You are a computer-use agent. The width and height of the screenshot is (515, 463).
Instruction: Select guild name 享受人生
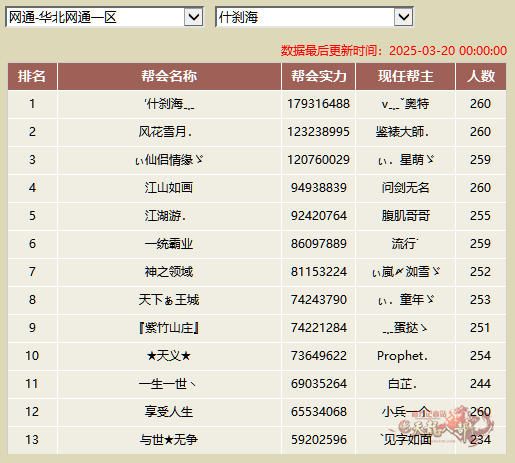click(169, 412)
